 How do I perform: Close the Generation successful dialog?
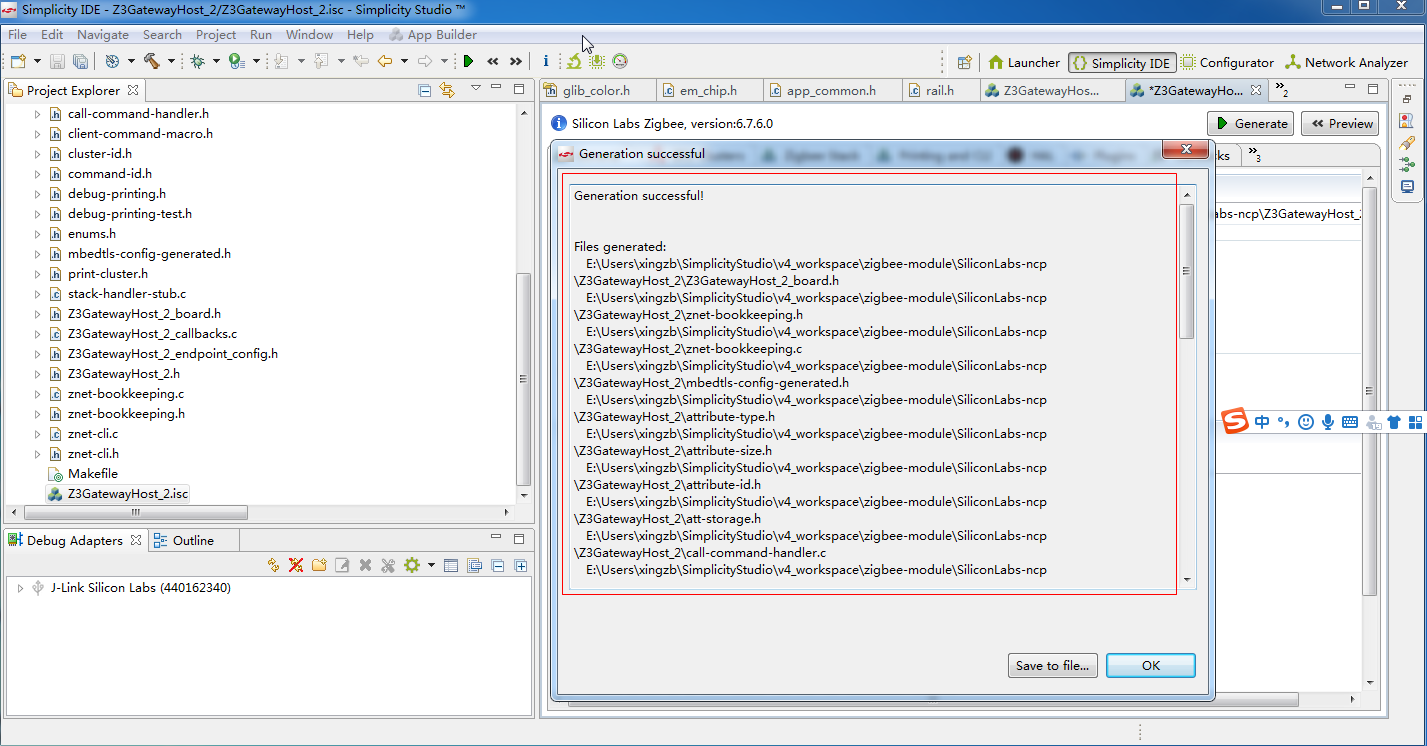pyautogui.click(x=1186, y=150)
